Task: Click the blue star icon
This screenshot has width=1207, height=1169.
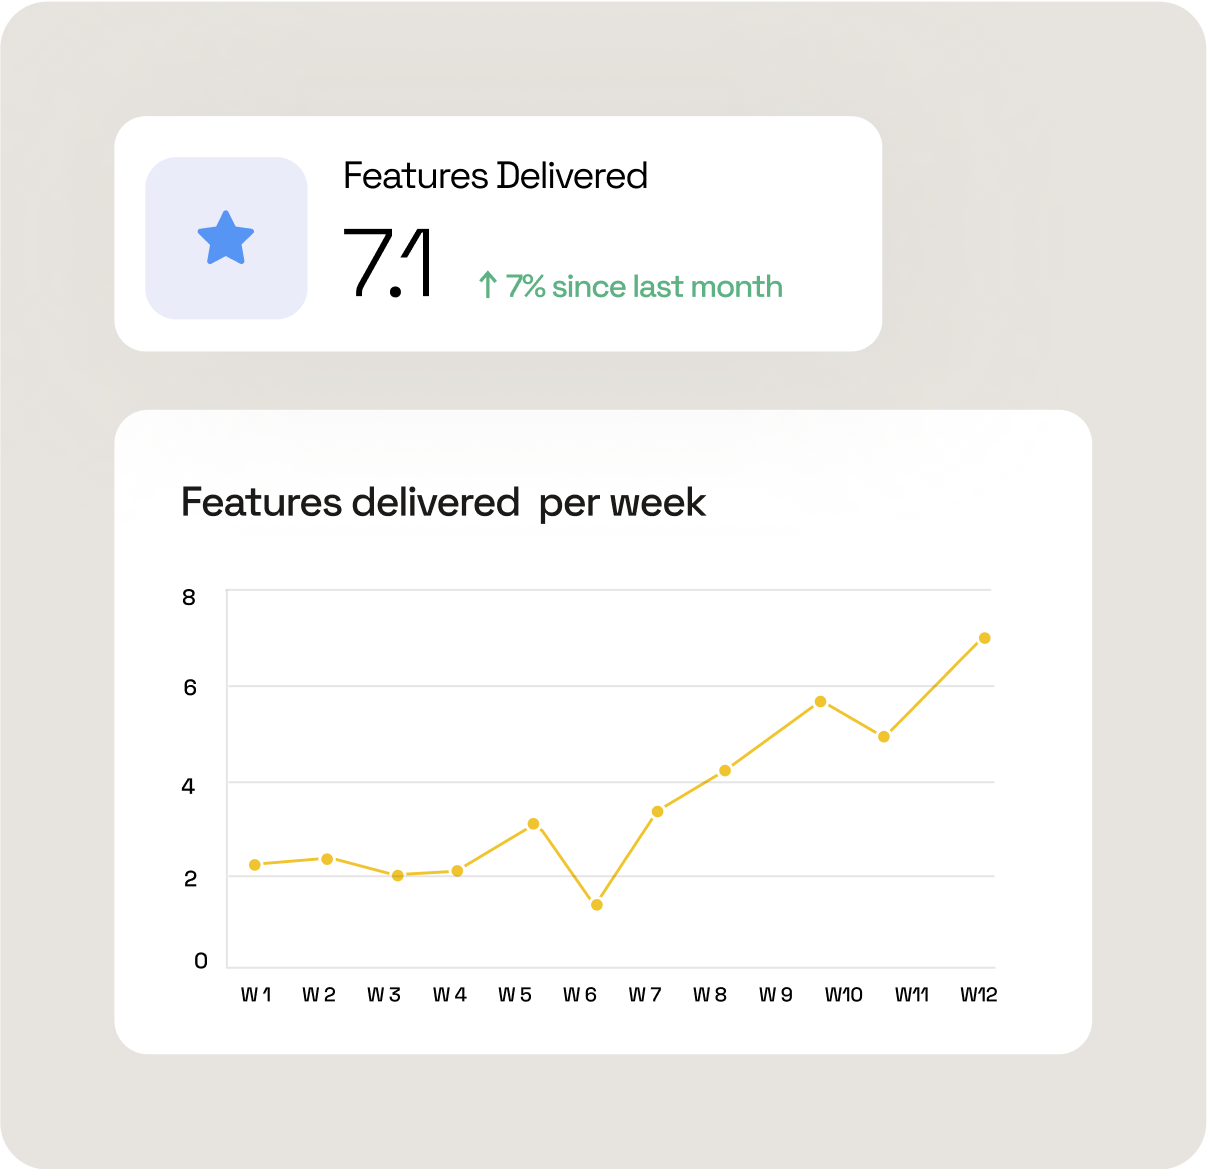Action: [226, 238]
